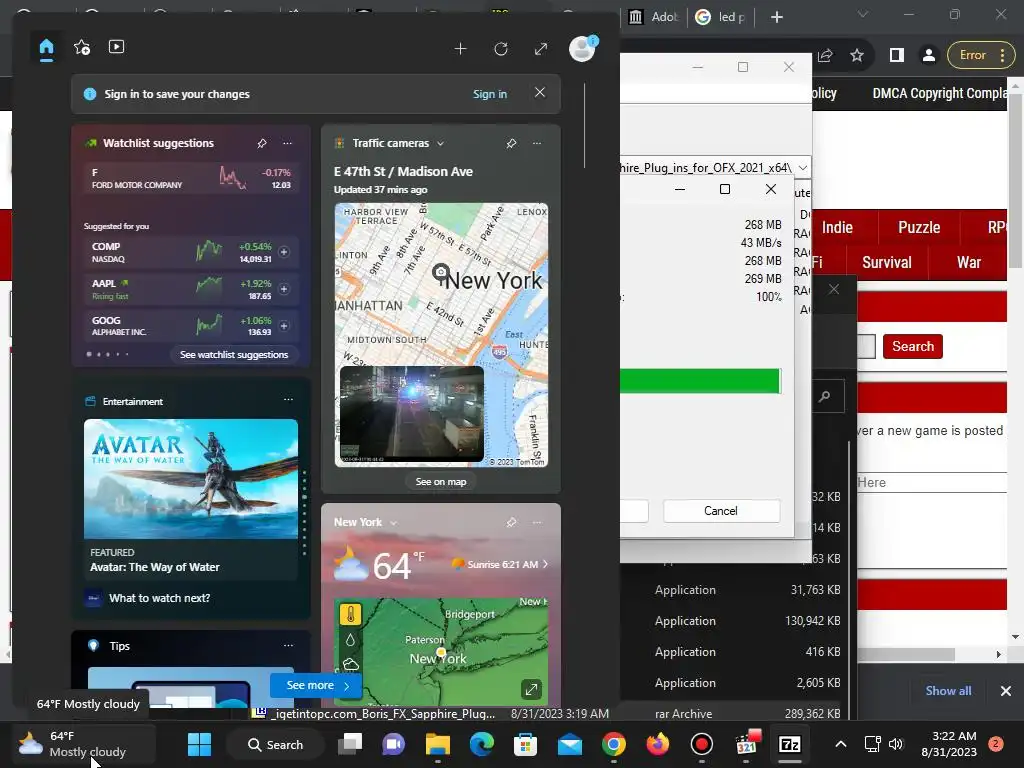Open more options for Entertainment widget

(x=288, y=400)
